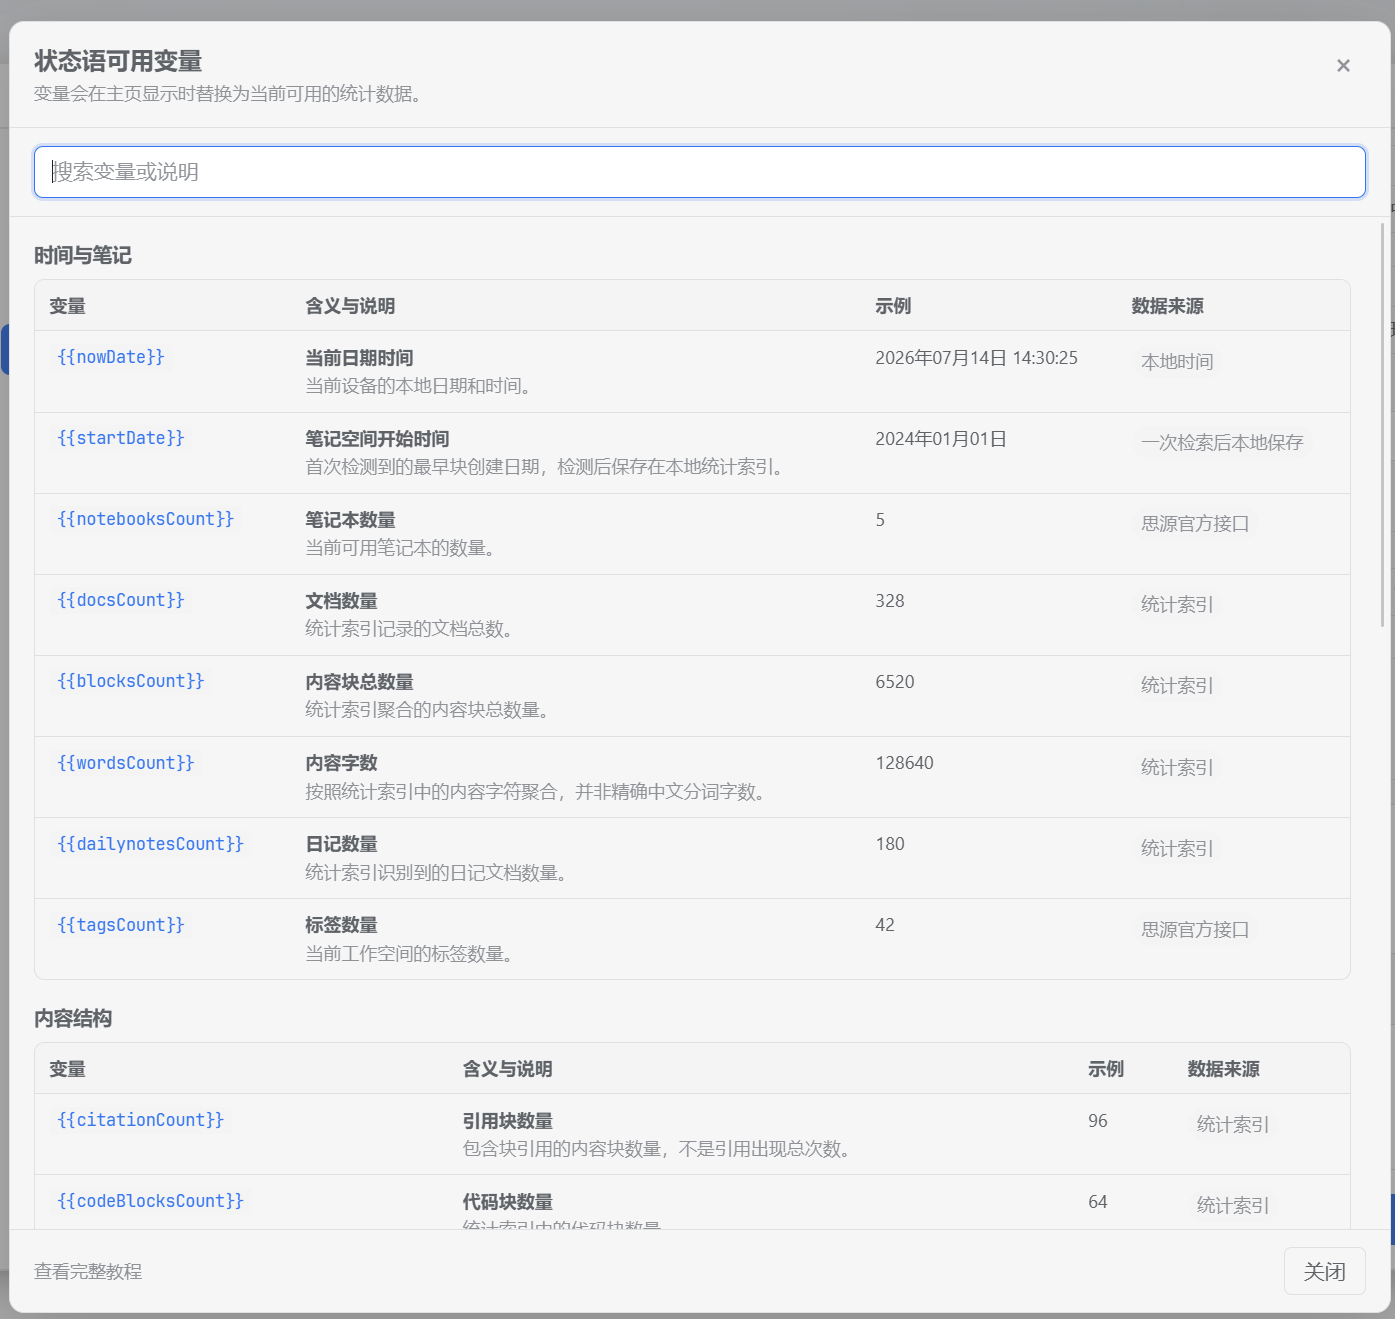Click the 笔记空间开始时间 description title

tap(377, 439)
